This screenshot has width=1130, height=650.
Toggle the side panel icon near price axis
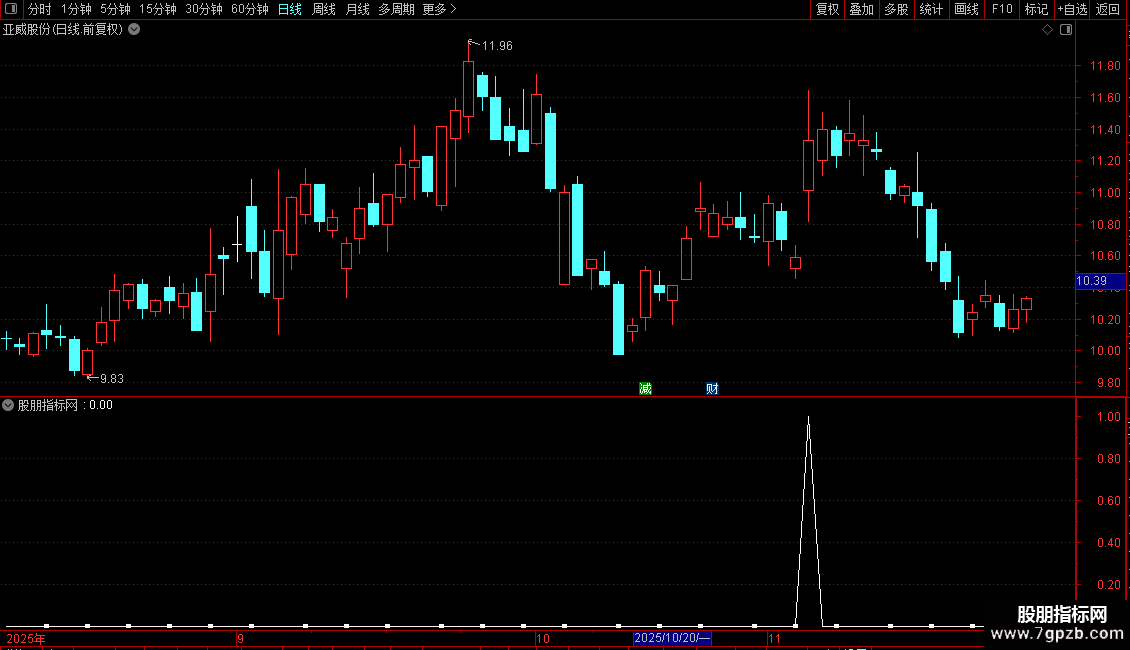(1066, 30)
